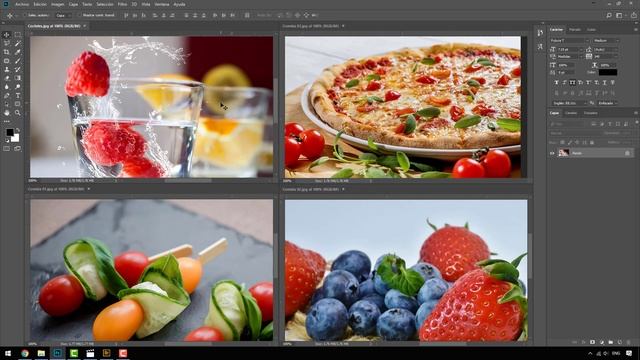Open the Imagen menu

click(58, 4)
